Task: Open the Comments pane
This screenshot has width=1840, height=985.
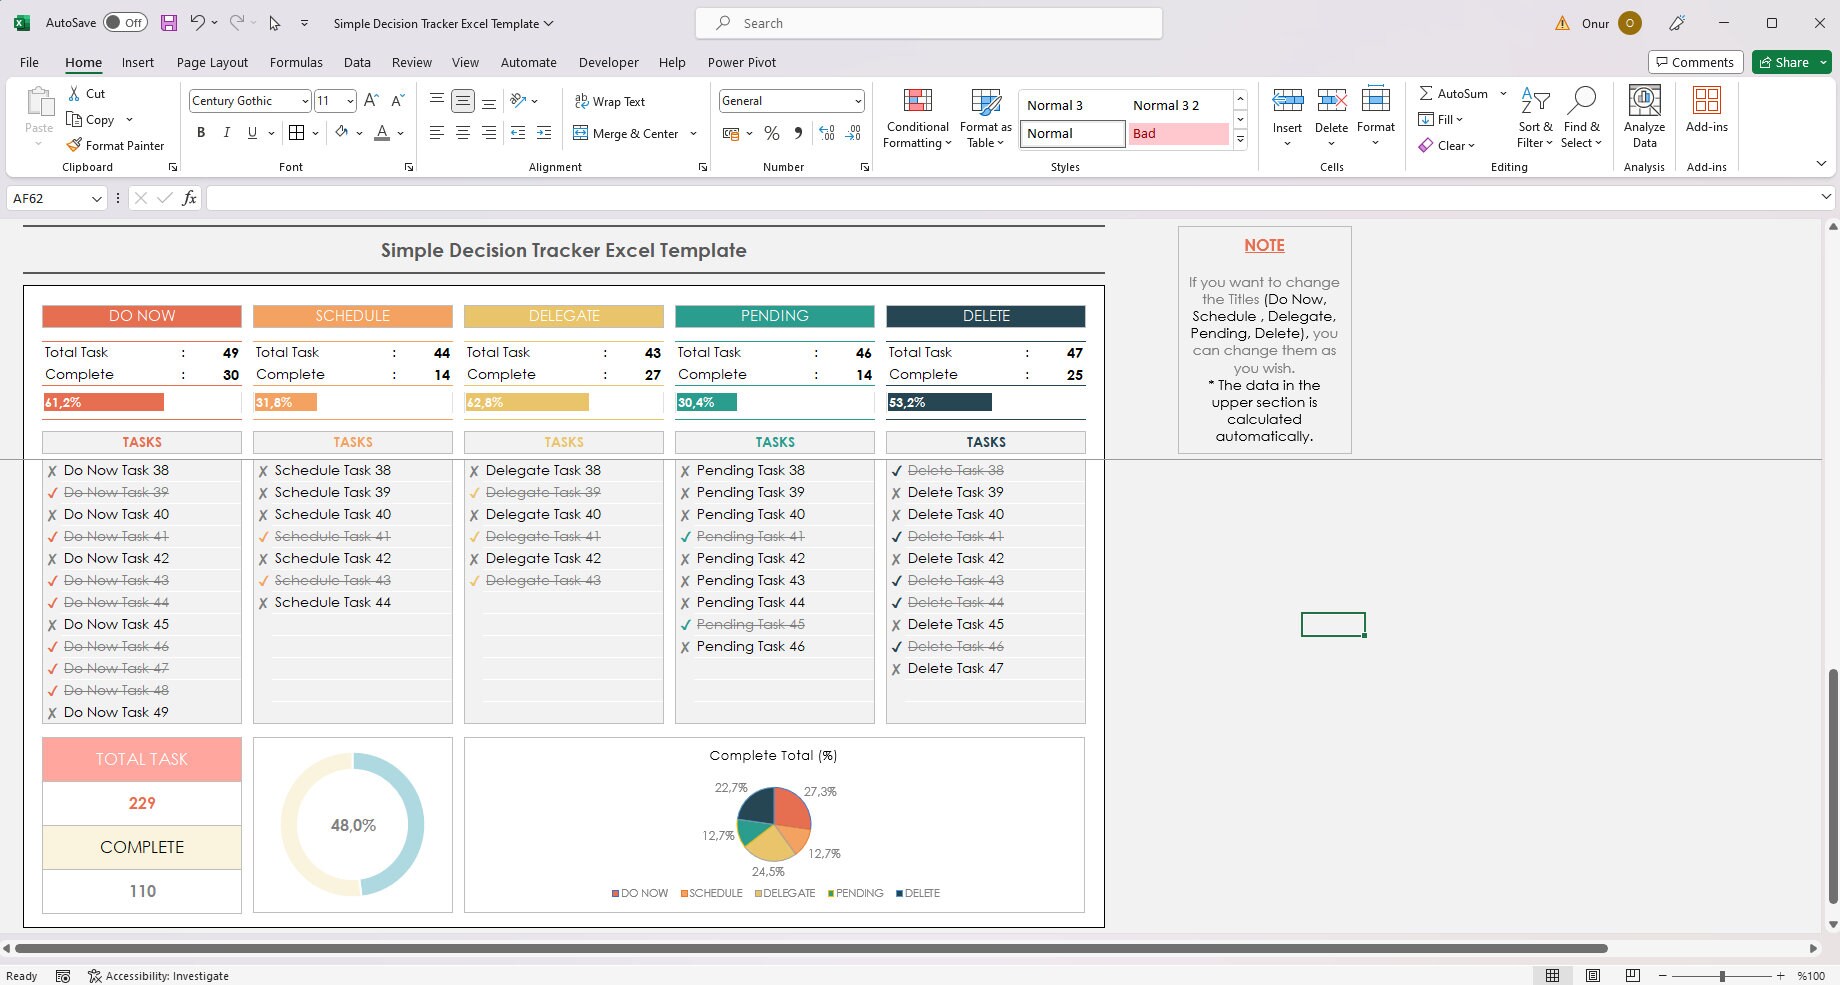Action: click(1696, 62)
